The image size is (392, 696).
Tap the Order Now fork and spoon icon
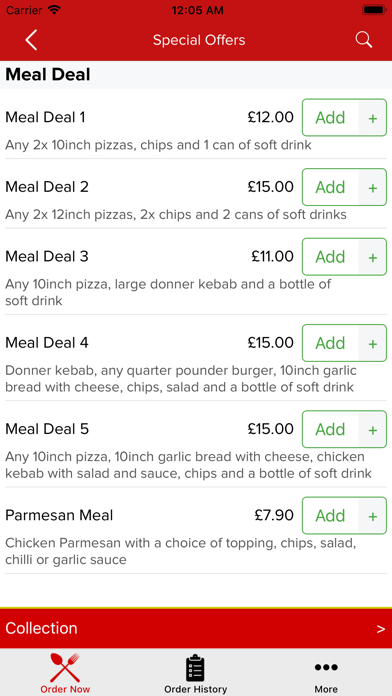(x=65, y=667)
